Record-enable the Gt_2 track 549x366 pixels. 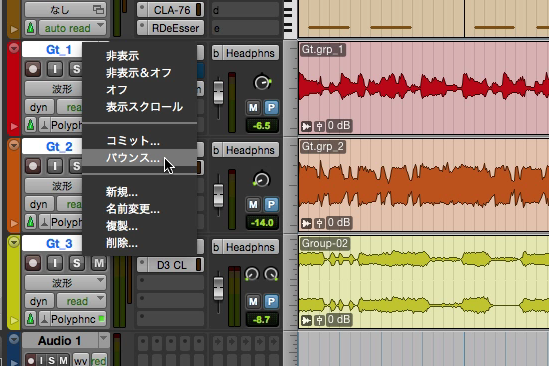click(x=33, y=166)
